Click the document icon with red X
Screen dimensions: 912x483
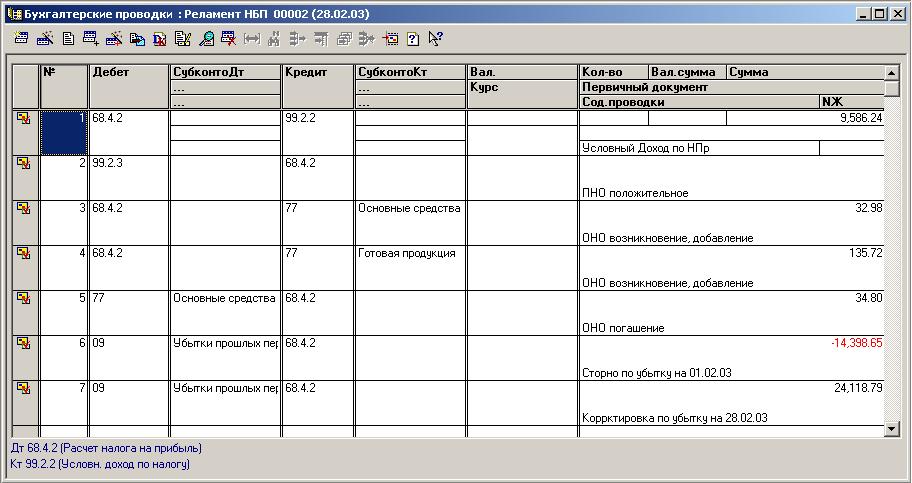pyautogui.click(x=159, y=39)
